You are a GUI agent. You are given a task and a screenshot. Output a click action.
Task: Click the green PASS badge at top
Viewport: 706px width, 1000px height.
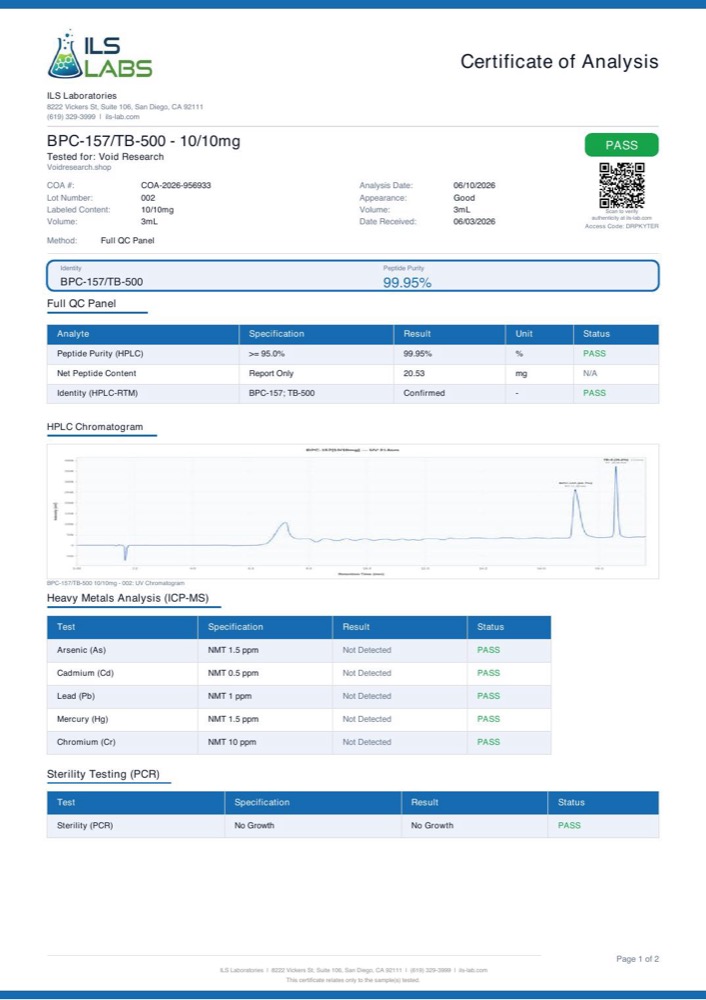[621, 145]
